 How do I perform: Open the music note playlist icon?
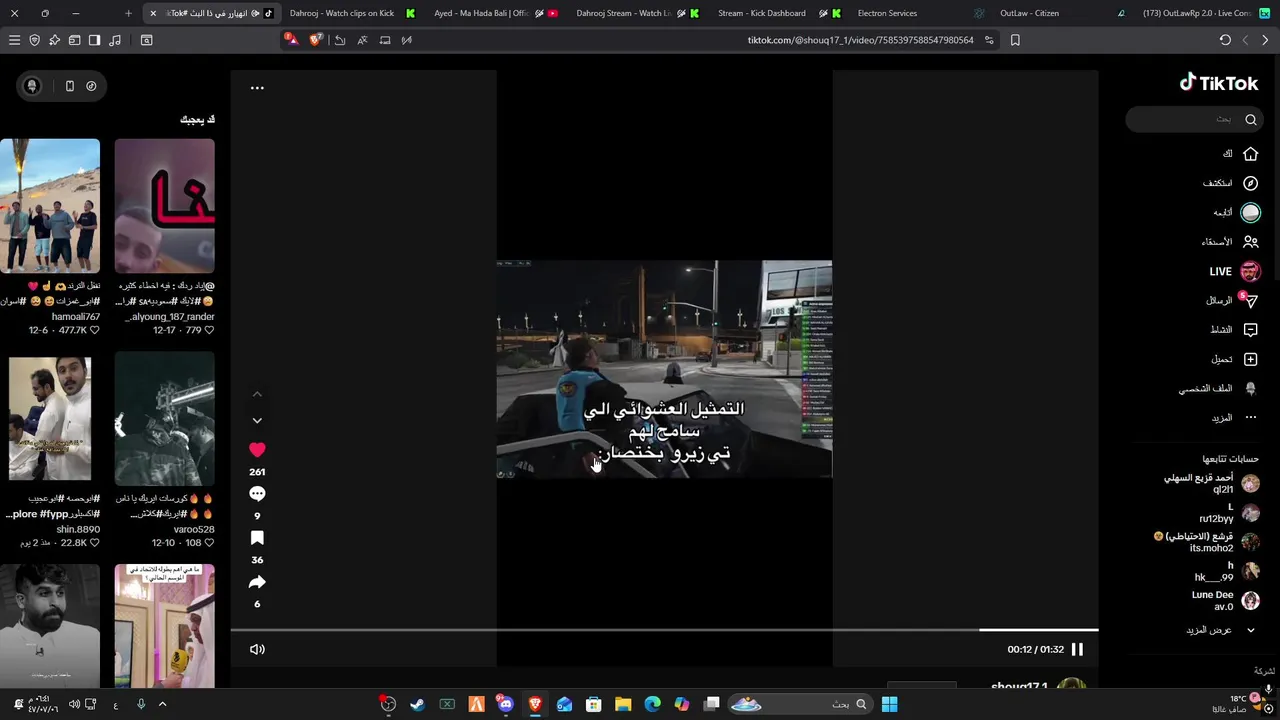click(114, 40)
